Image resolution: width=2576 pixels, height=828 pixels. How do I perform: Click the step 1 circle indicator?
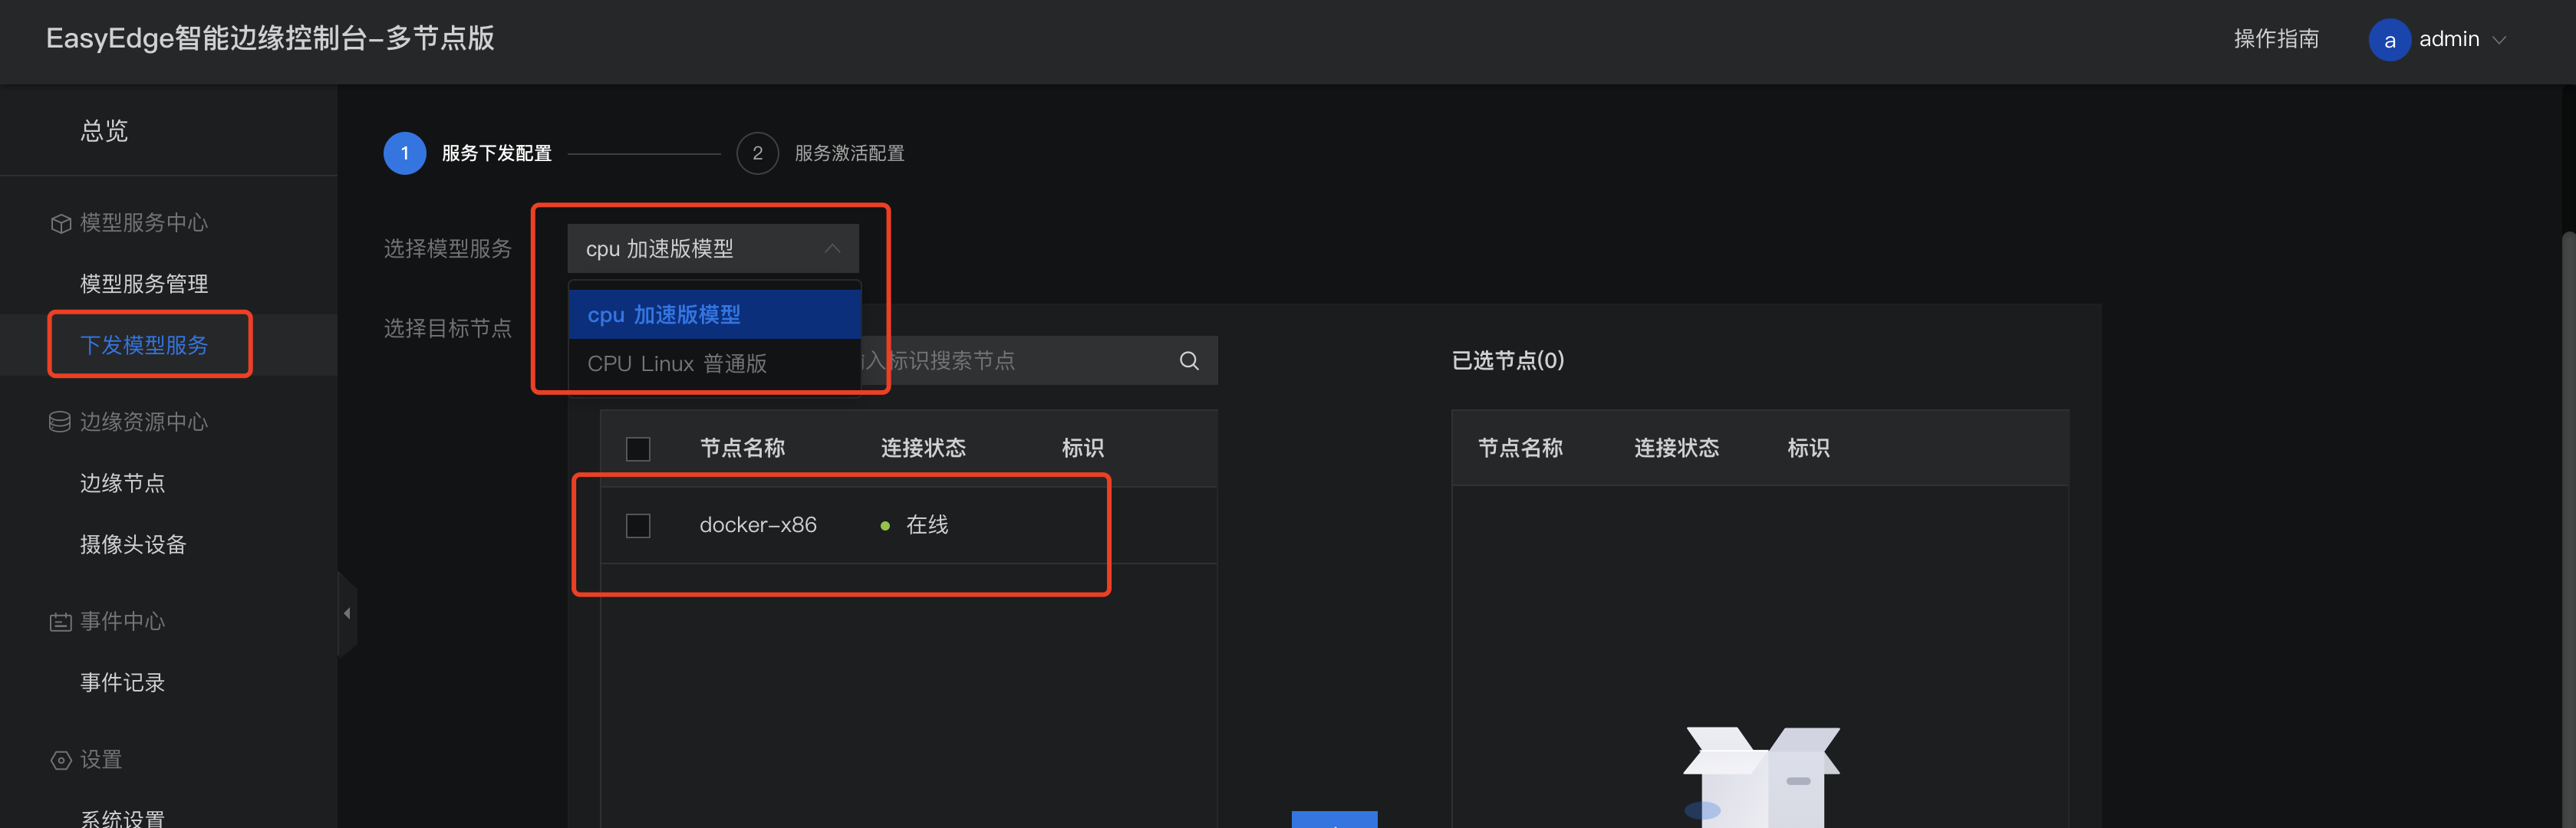point(404,153)
